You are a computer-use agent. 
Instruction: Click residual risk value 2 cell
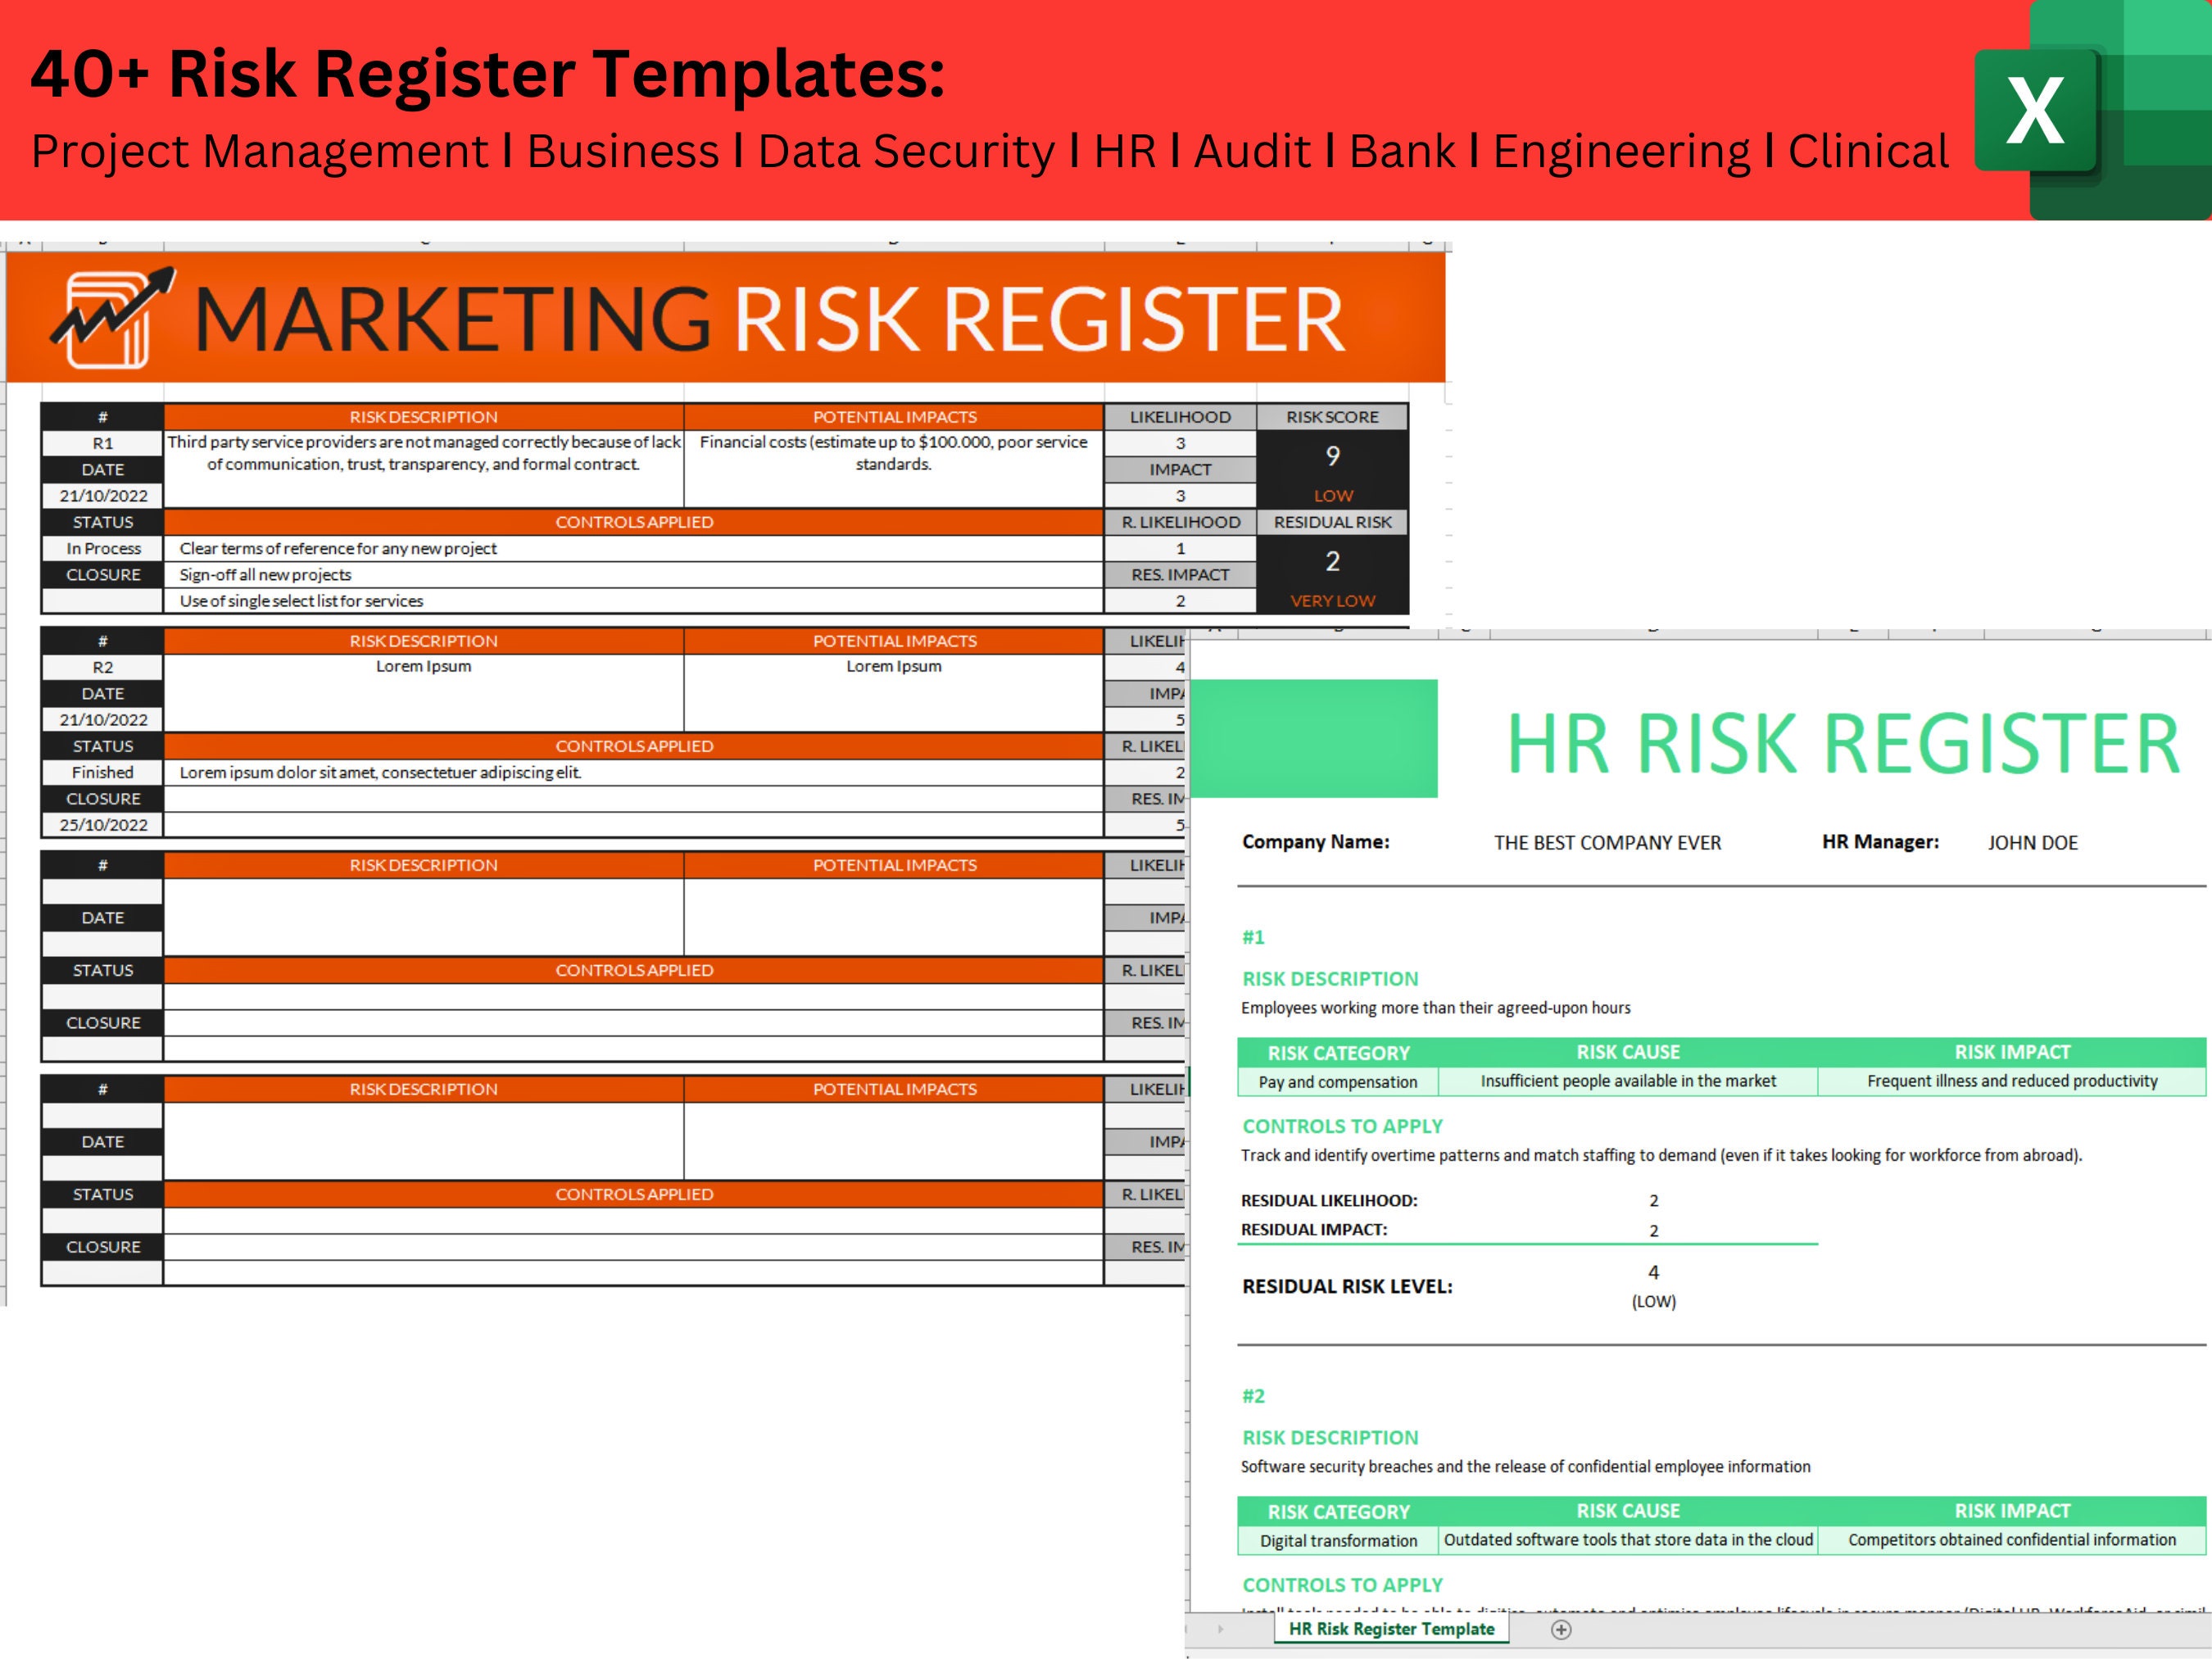(1333, 561)
